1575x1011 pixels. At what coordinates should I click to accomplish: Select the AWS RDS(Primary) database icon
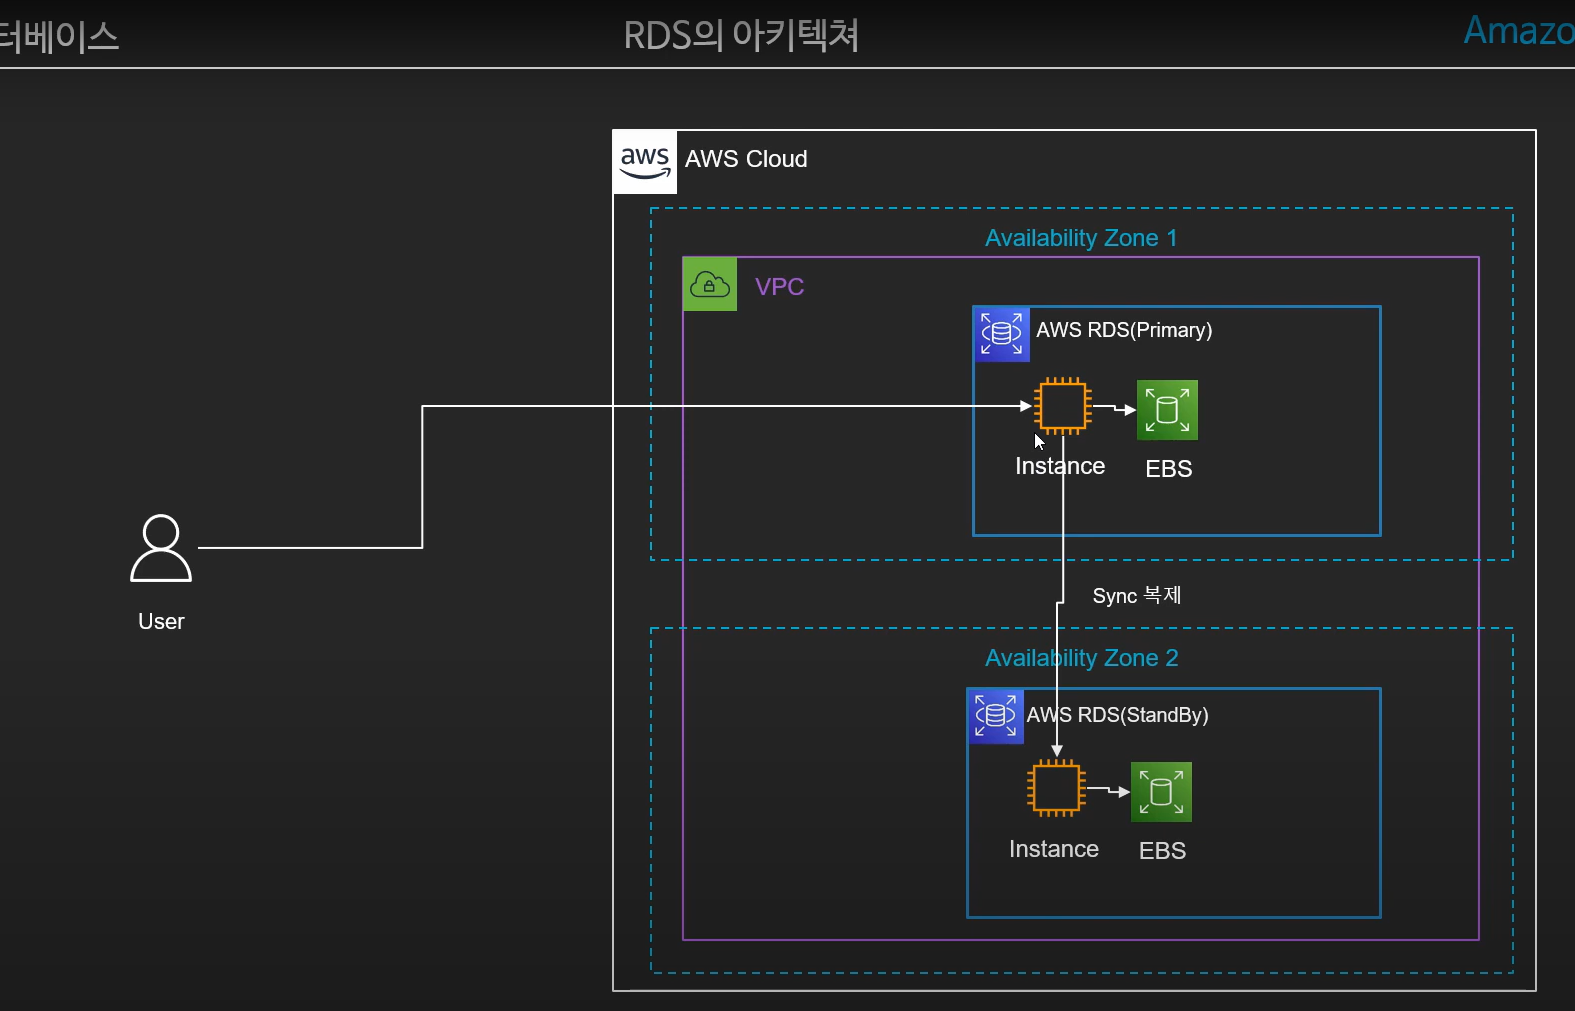[1002, 334]
